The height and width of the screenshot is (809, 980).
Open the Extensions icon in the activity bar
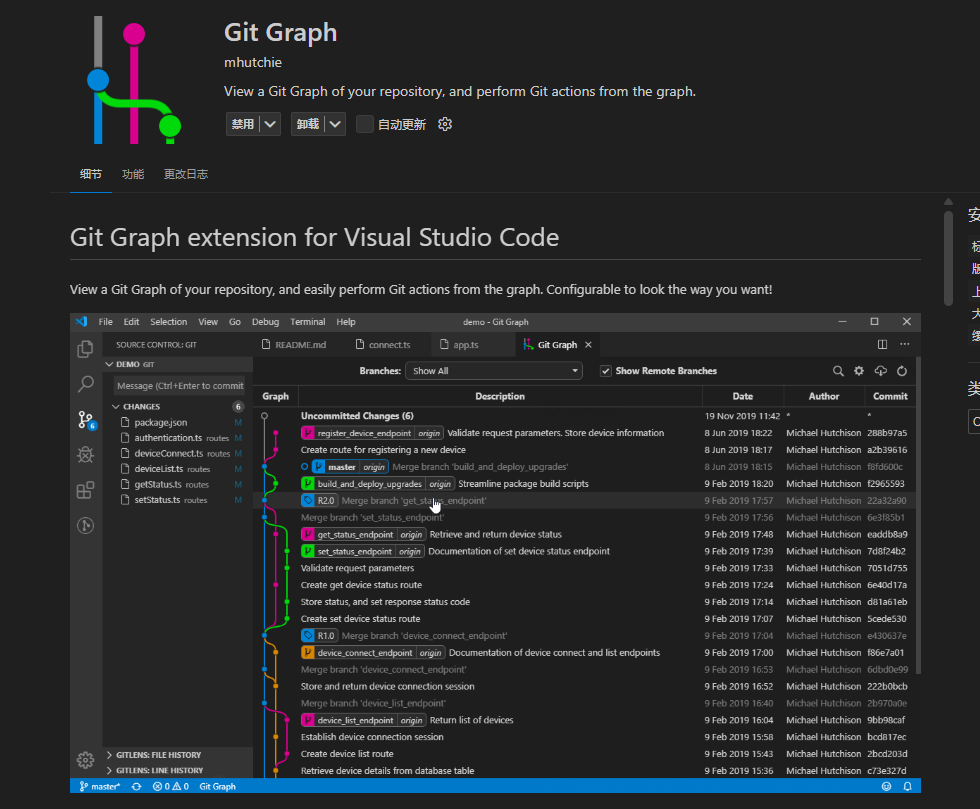coord(86,490)
